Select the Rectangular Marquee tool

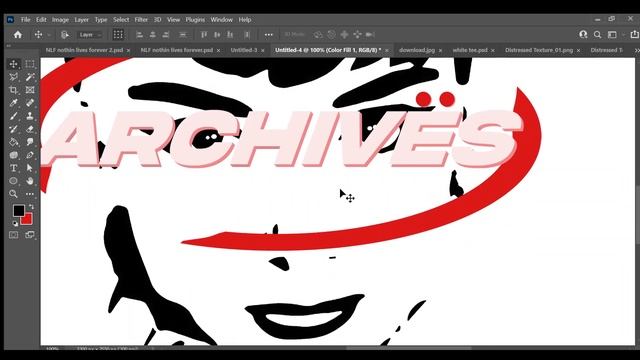30,64
